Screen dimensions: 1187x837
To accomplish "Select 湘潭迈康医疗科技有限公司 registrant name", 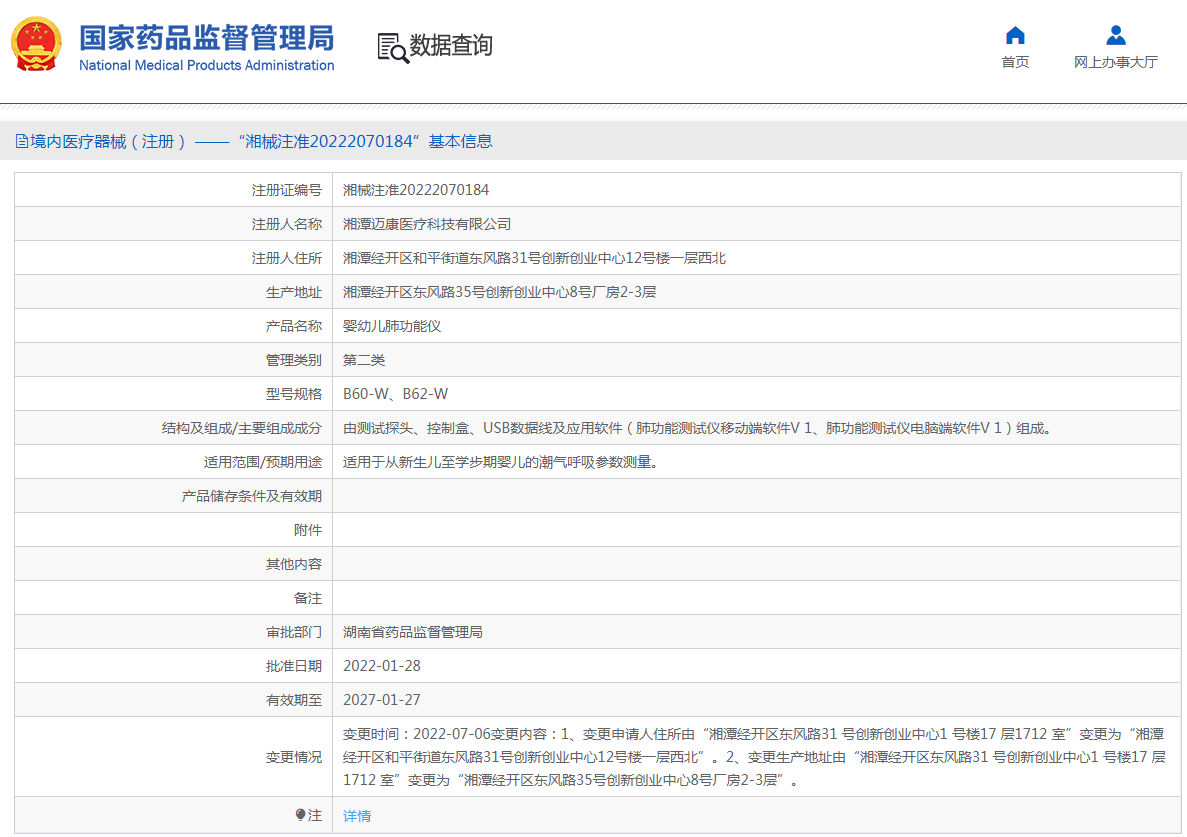I will point(427,224).
